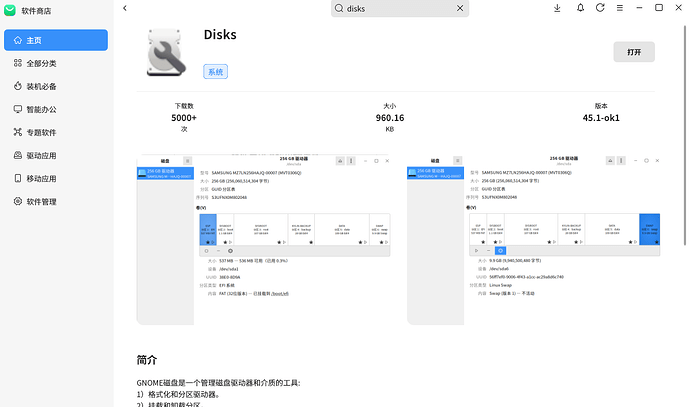The image size is (689, 407).
Task: Open the hamburger menu
Action: tap(620, 8)
